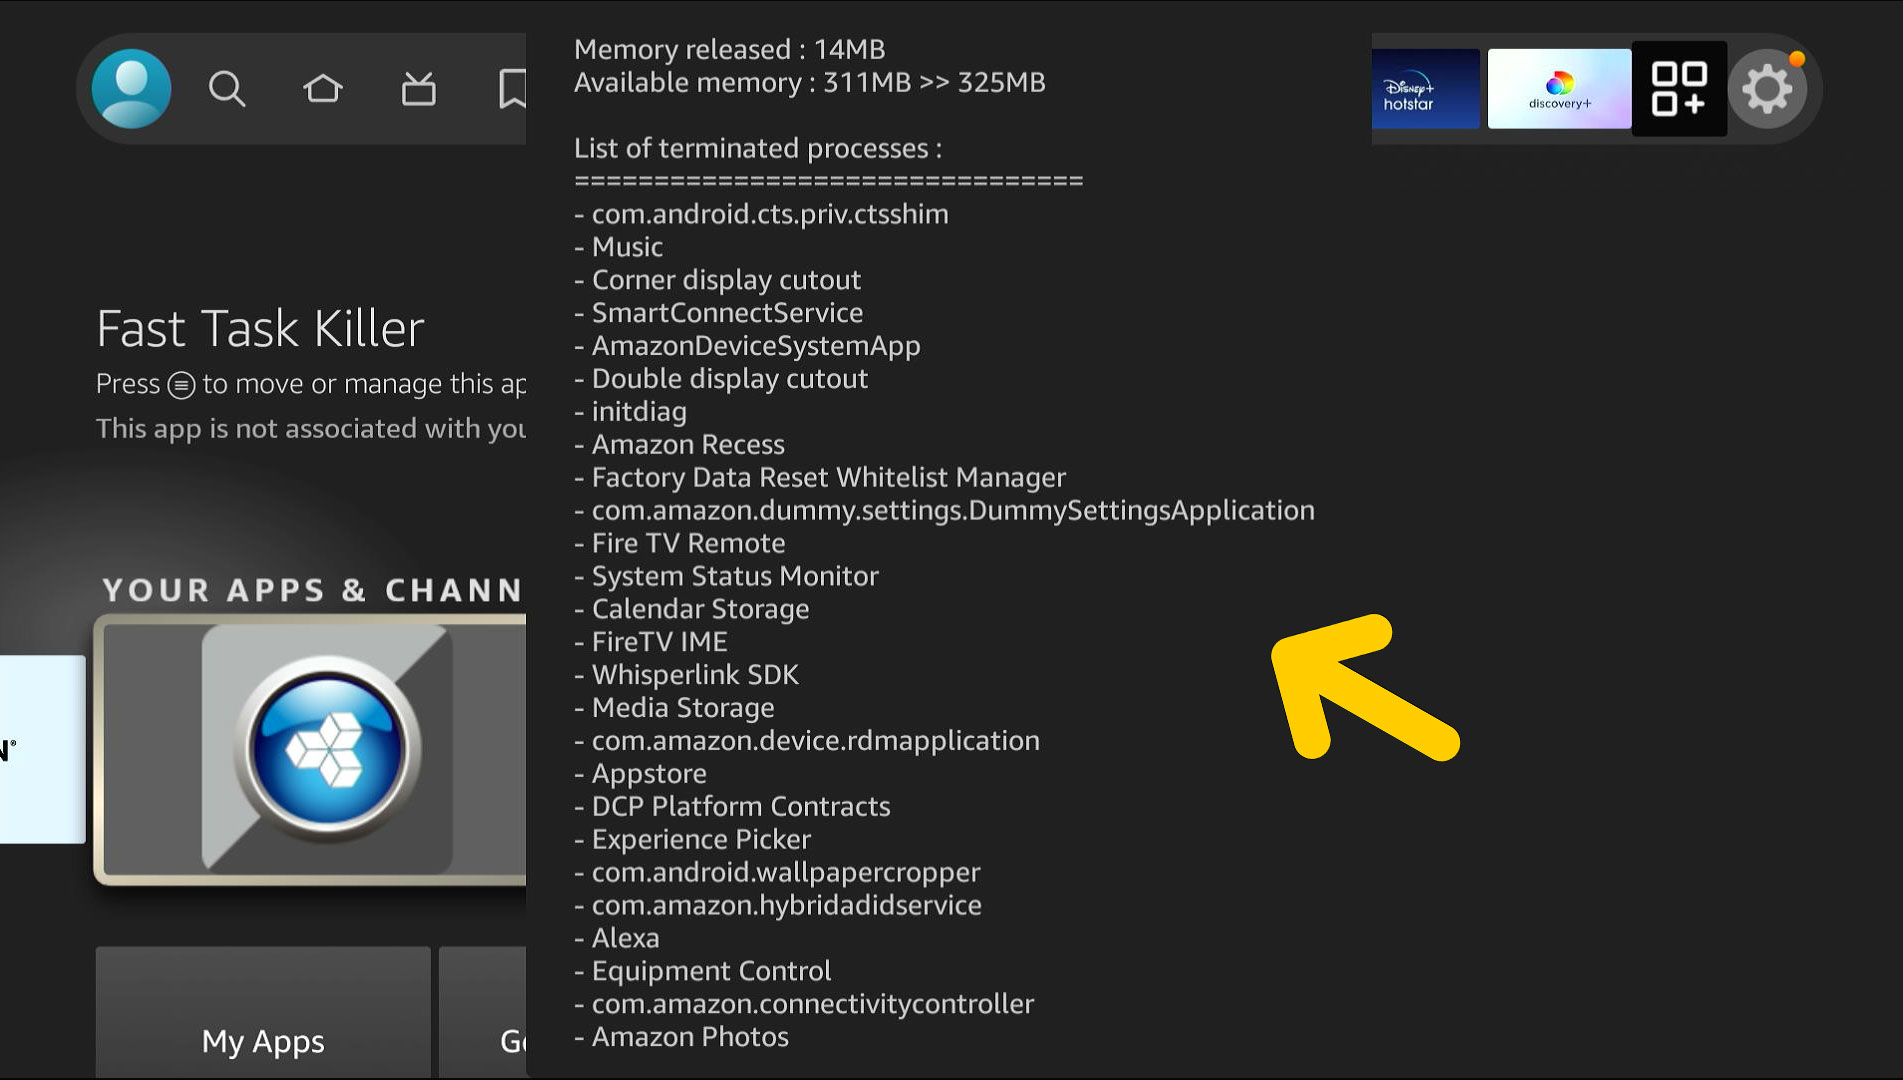This screenshot has width=1903, height=1080.
Task: Select 'Amazon Photos' entry
Action: 681,1038
